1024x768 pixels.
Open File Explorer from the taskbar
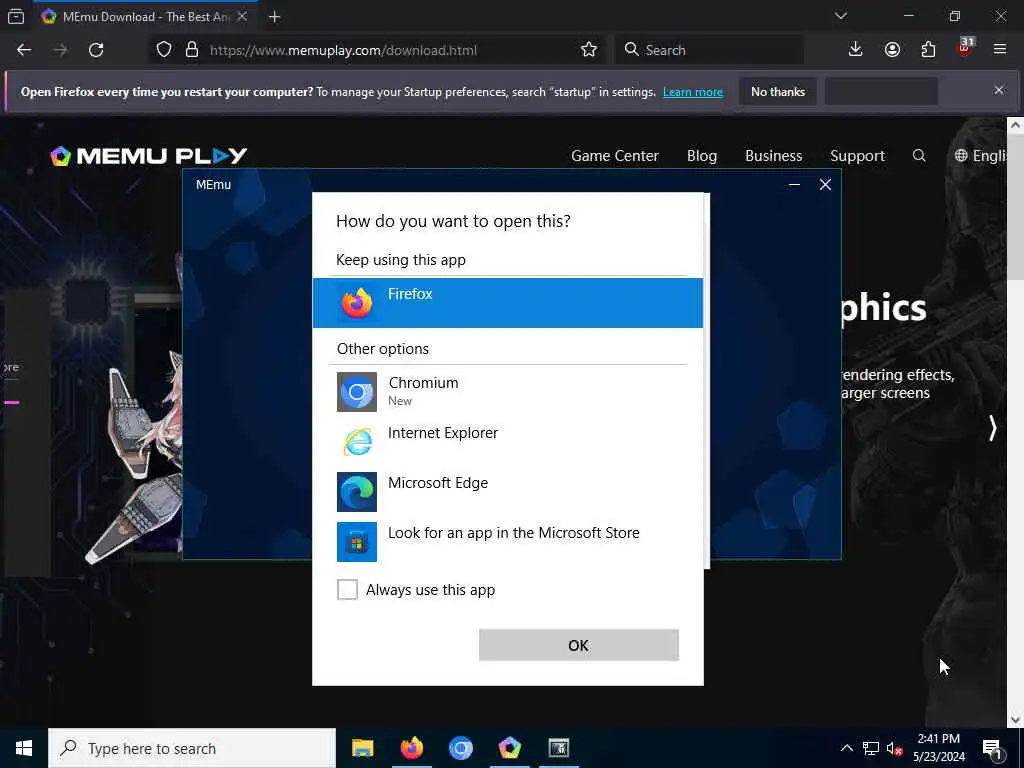[362, 748]
